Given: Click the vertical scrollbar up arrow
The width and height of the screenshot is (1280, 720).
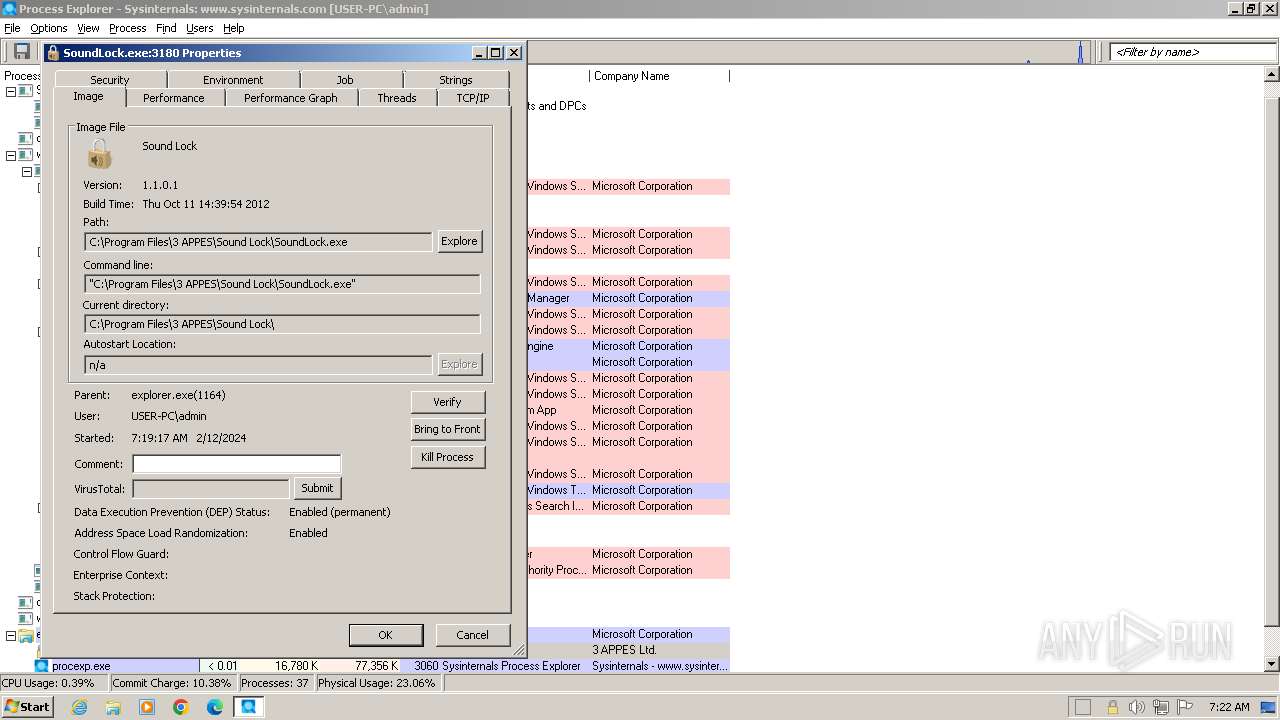Looking at the screenshot, I should point(1272,75).
